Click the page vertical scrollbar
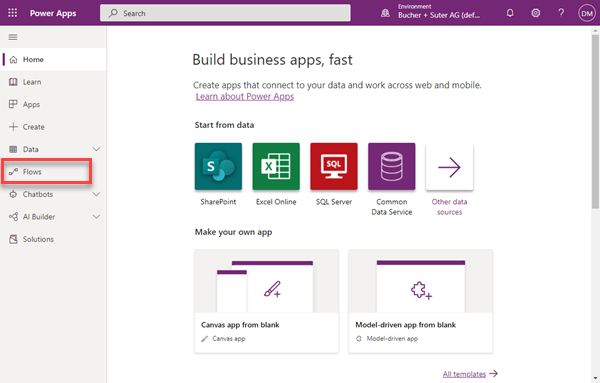 click(595, 122)
